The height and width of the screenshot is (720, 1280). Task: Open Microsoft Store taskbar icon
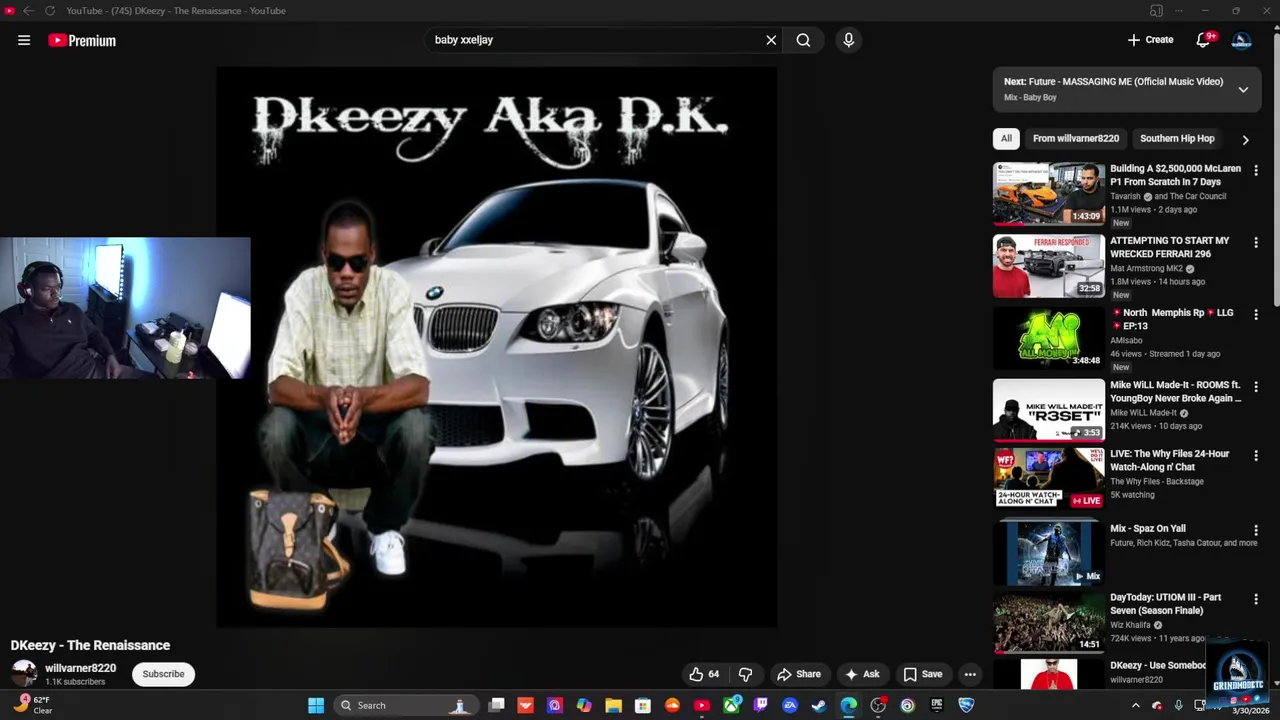(x=643, y=705)
